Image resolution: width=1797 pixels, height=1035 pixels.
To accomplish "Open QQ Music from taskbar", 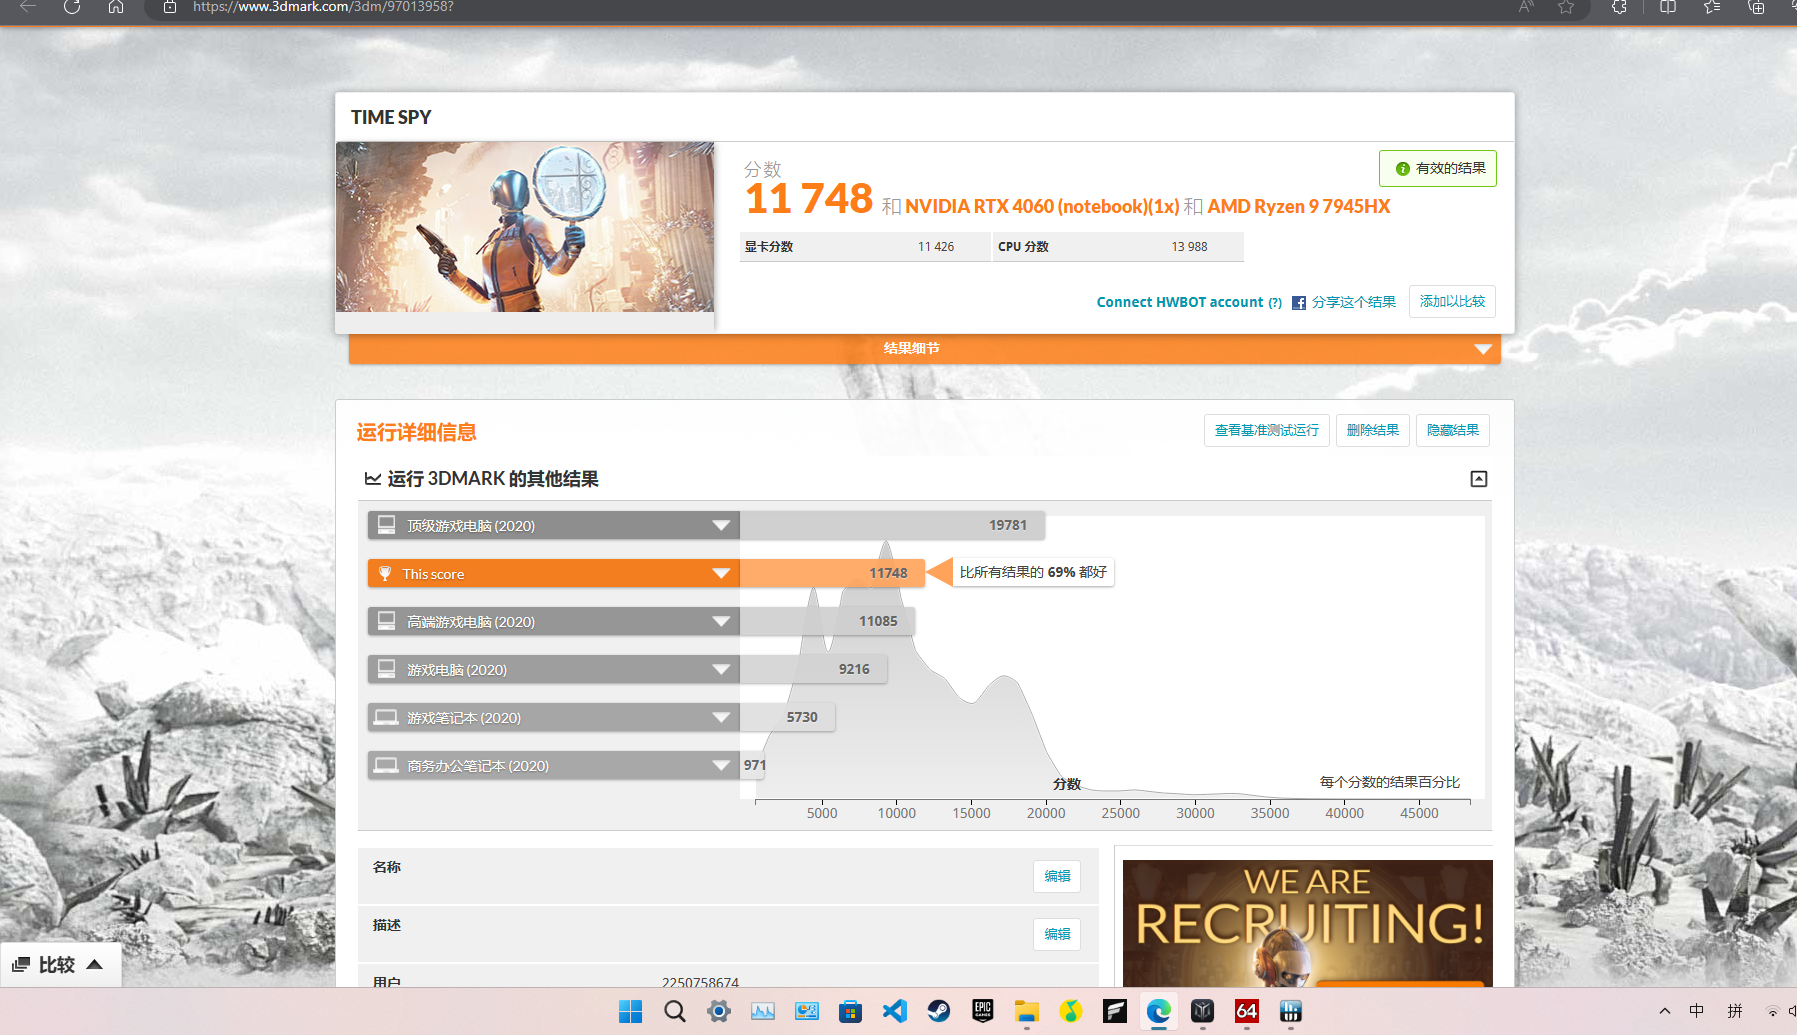I will coord(1071,1011).
